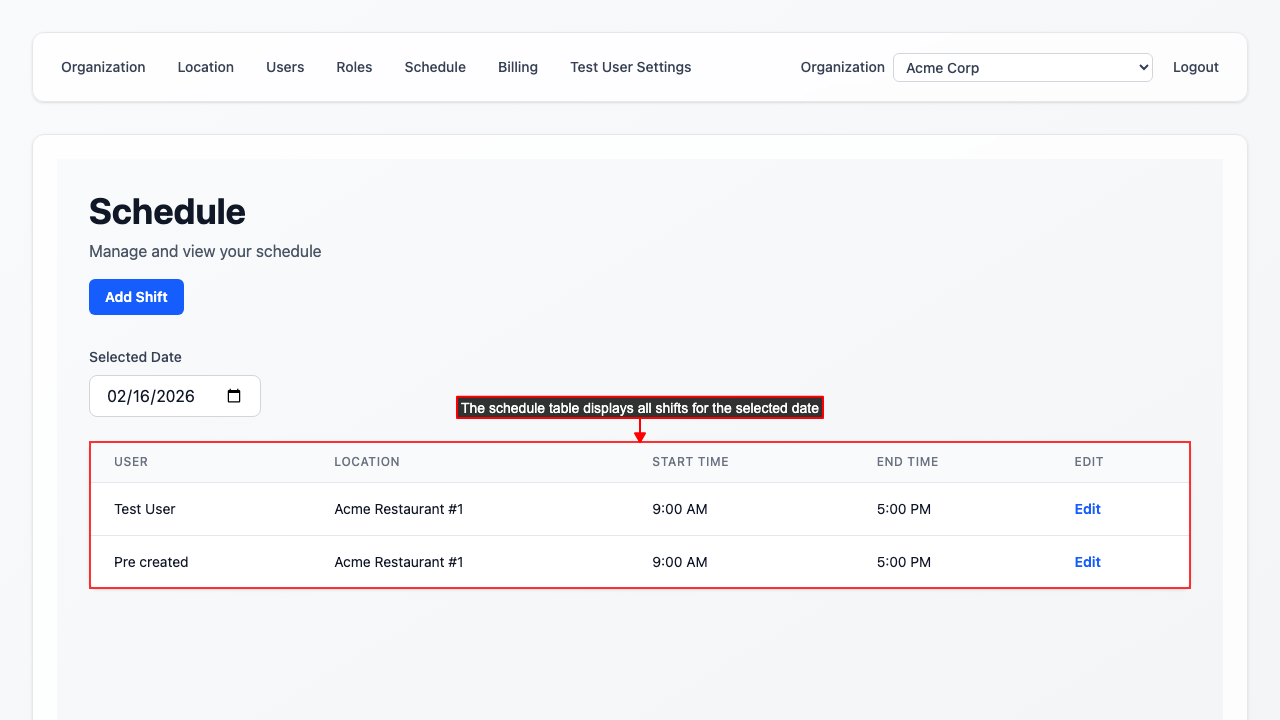Expand the Organization dropdown showing Acme Corp
This screenshot has height=720, width=1280.
point(1022,68)
